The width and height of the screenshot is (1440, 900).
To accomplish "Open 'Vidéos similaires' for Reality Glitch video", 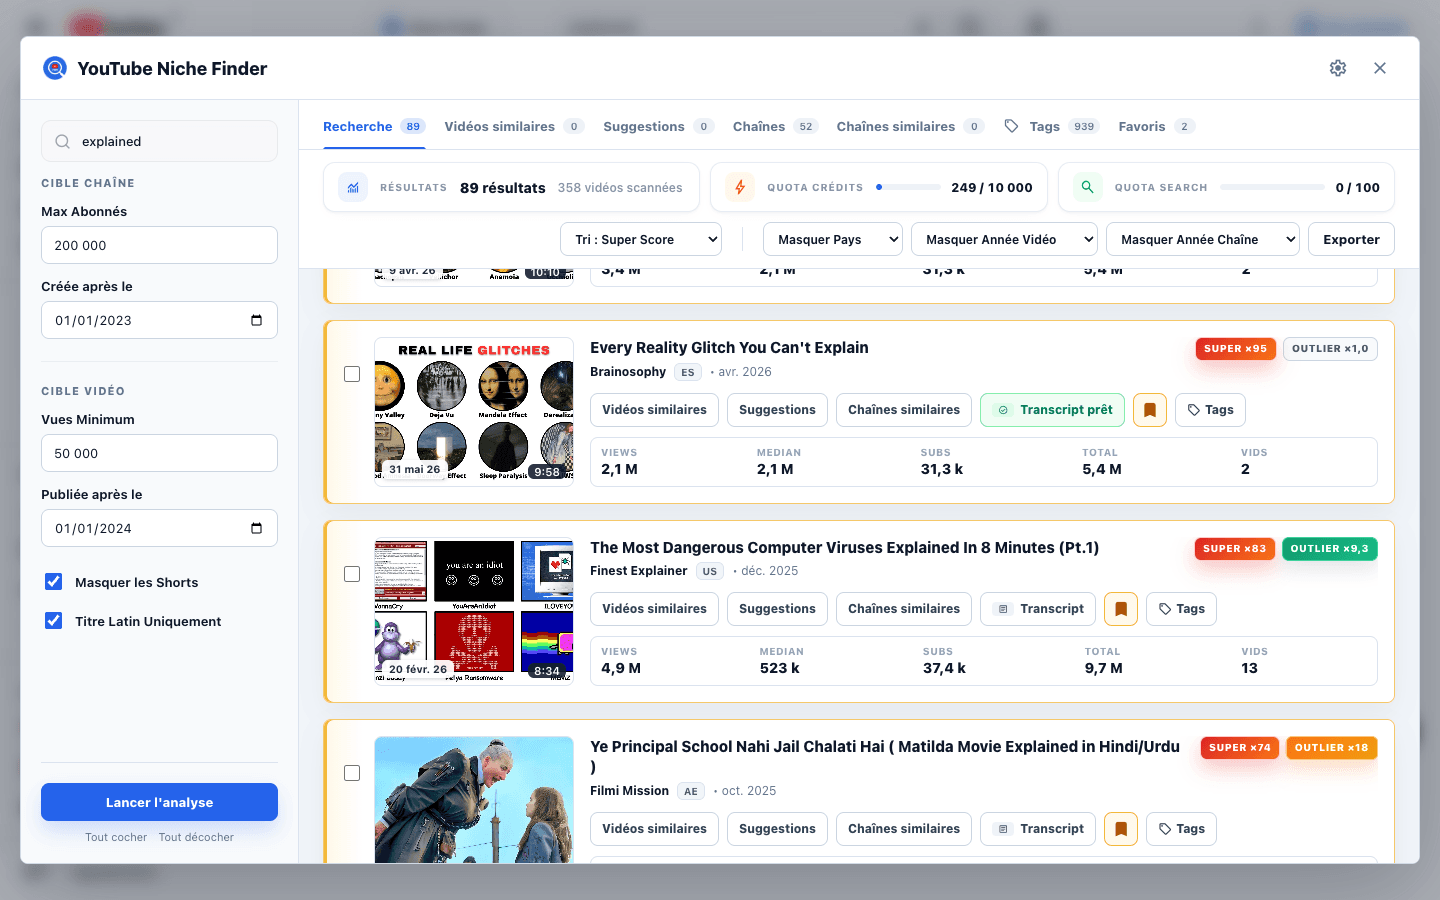I will 654,410.
